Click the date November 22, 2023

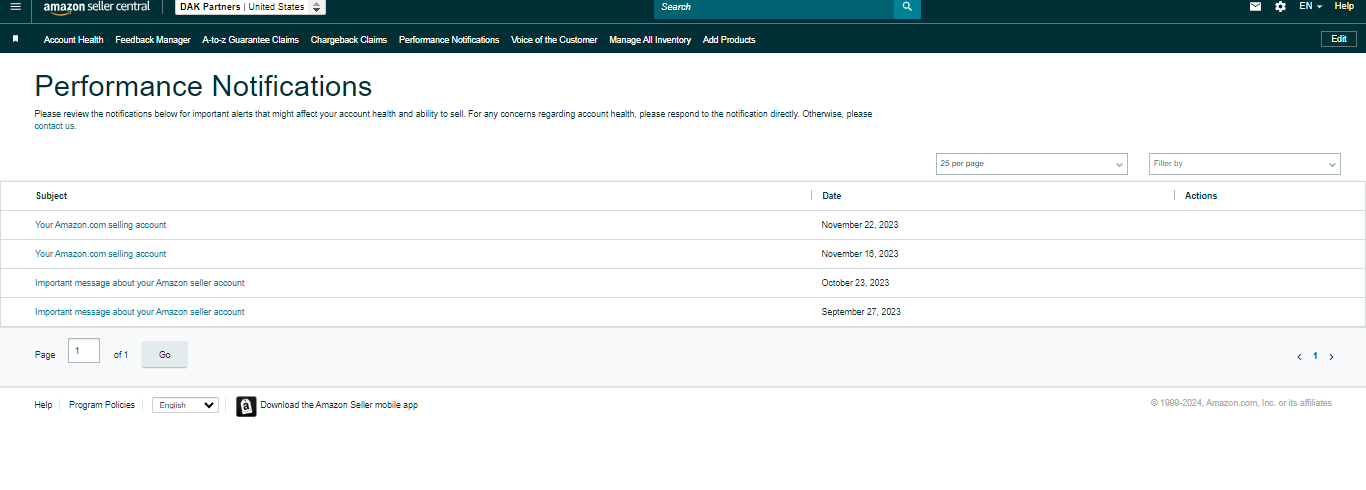point(860,225)
